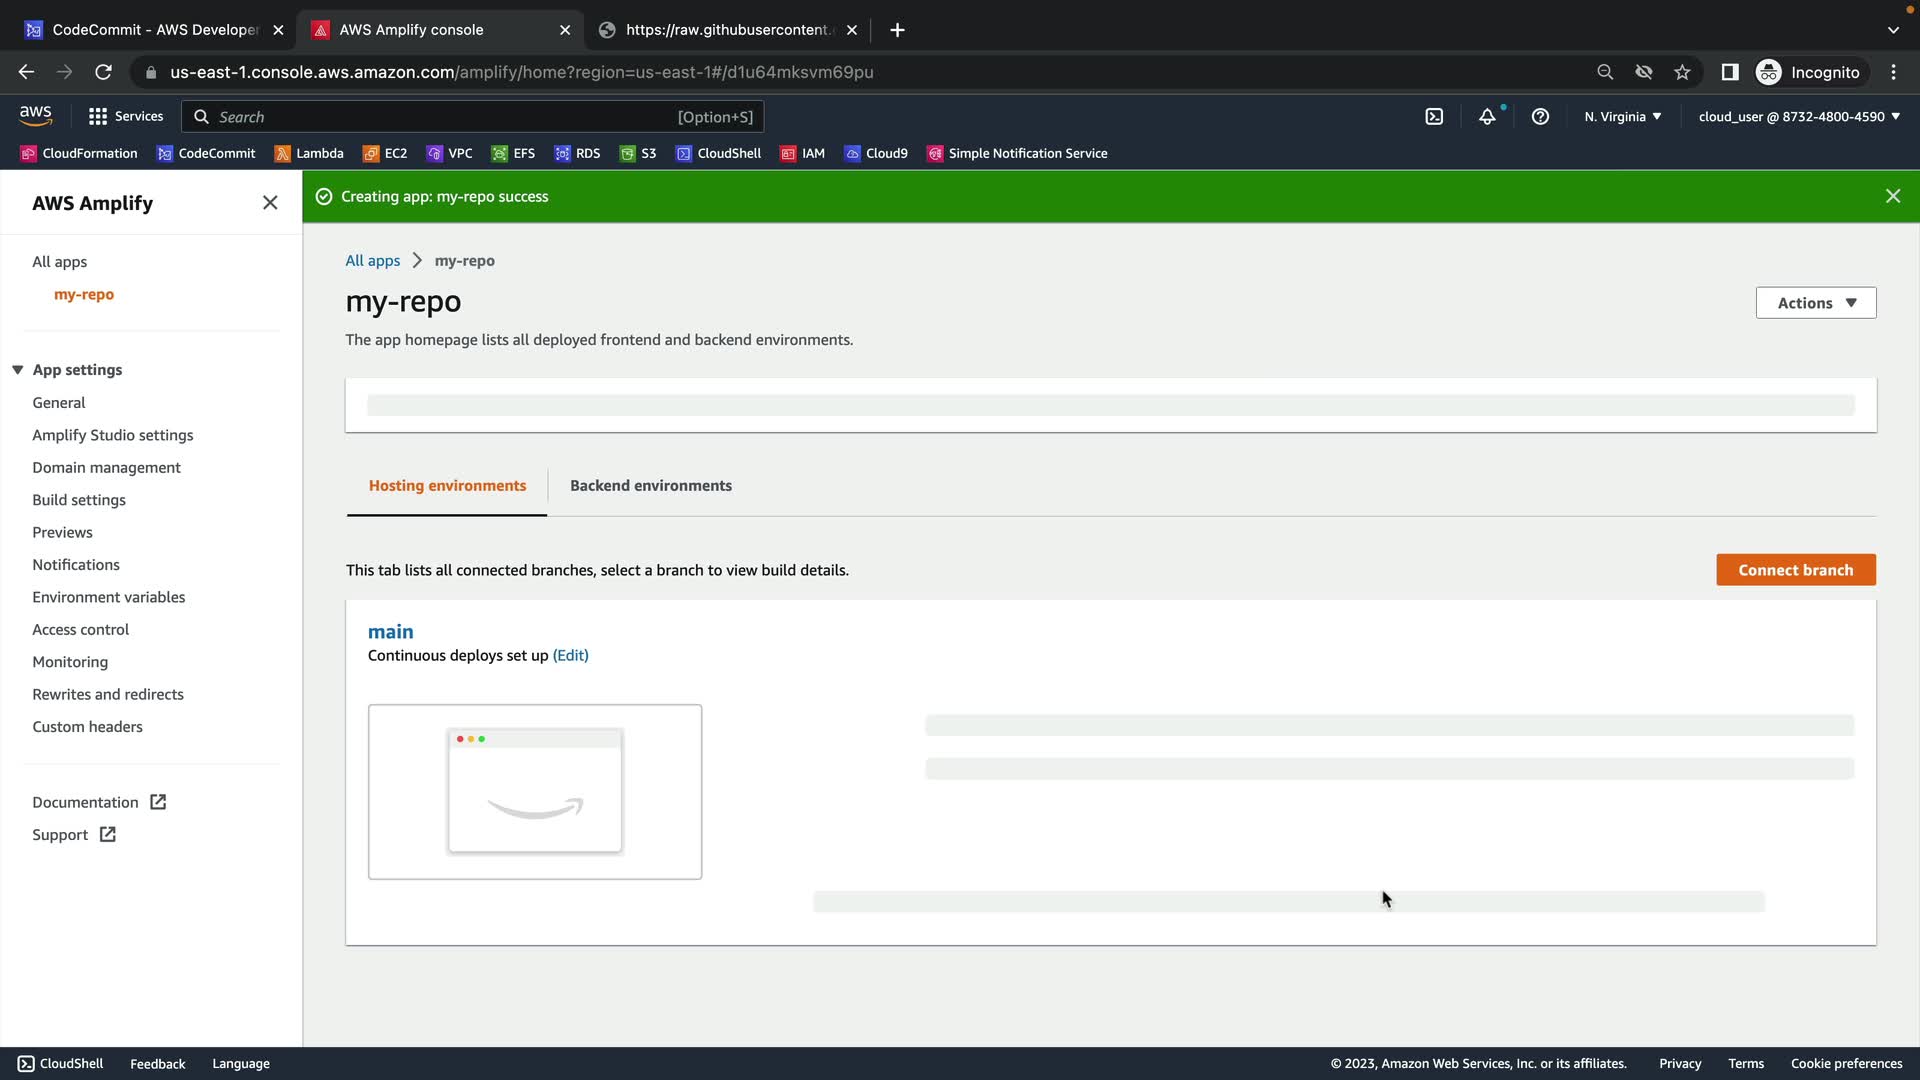Switch to Backend environments tab
This screenshot has height=1080, width=1920.
pyautogui.click(x=650, y=486)
